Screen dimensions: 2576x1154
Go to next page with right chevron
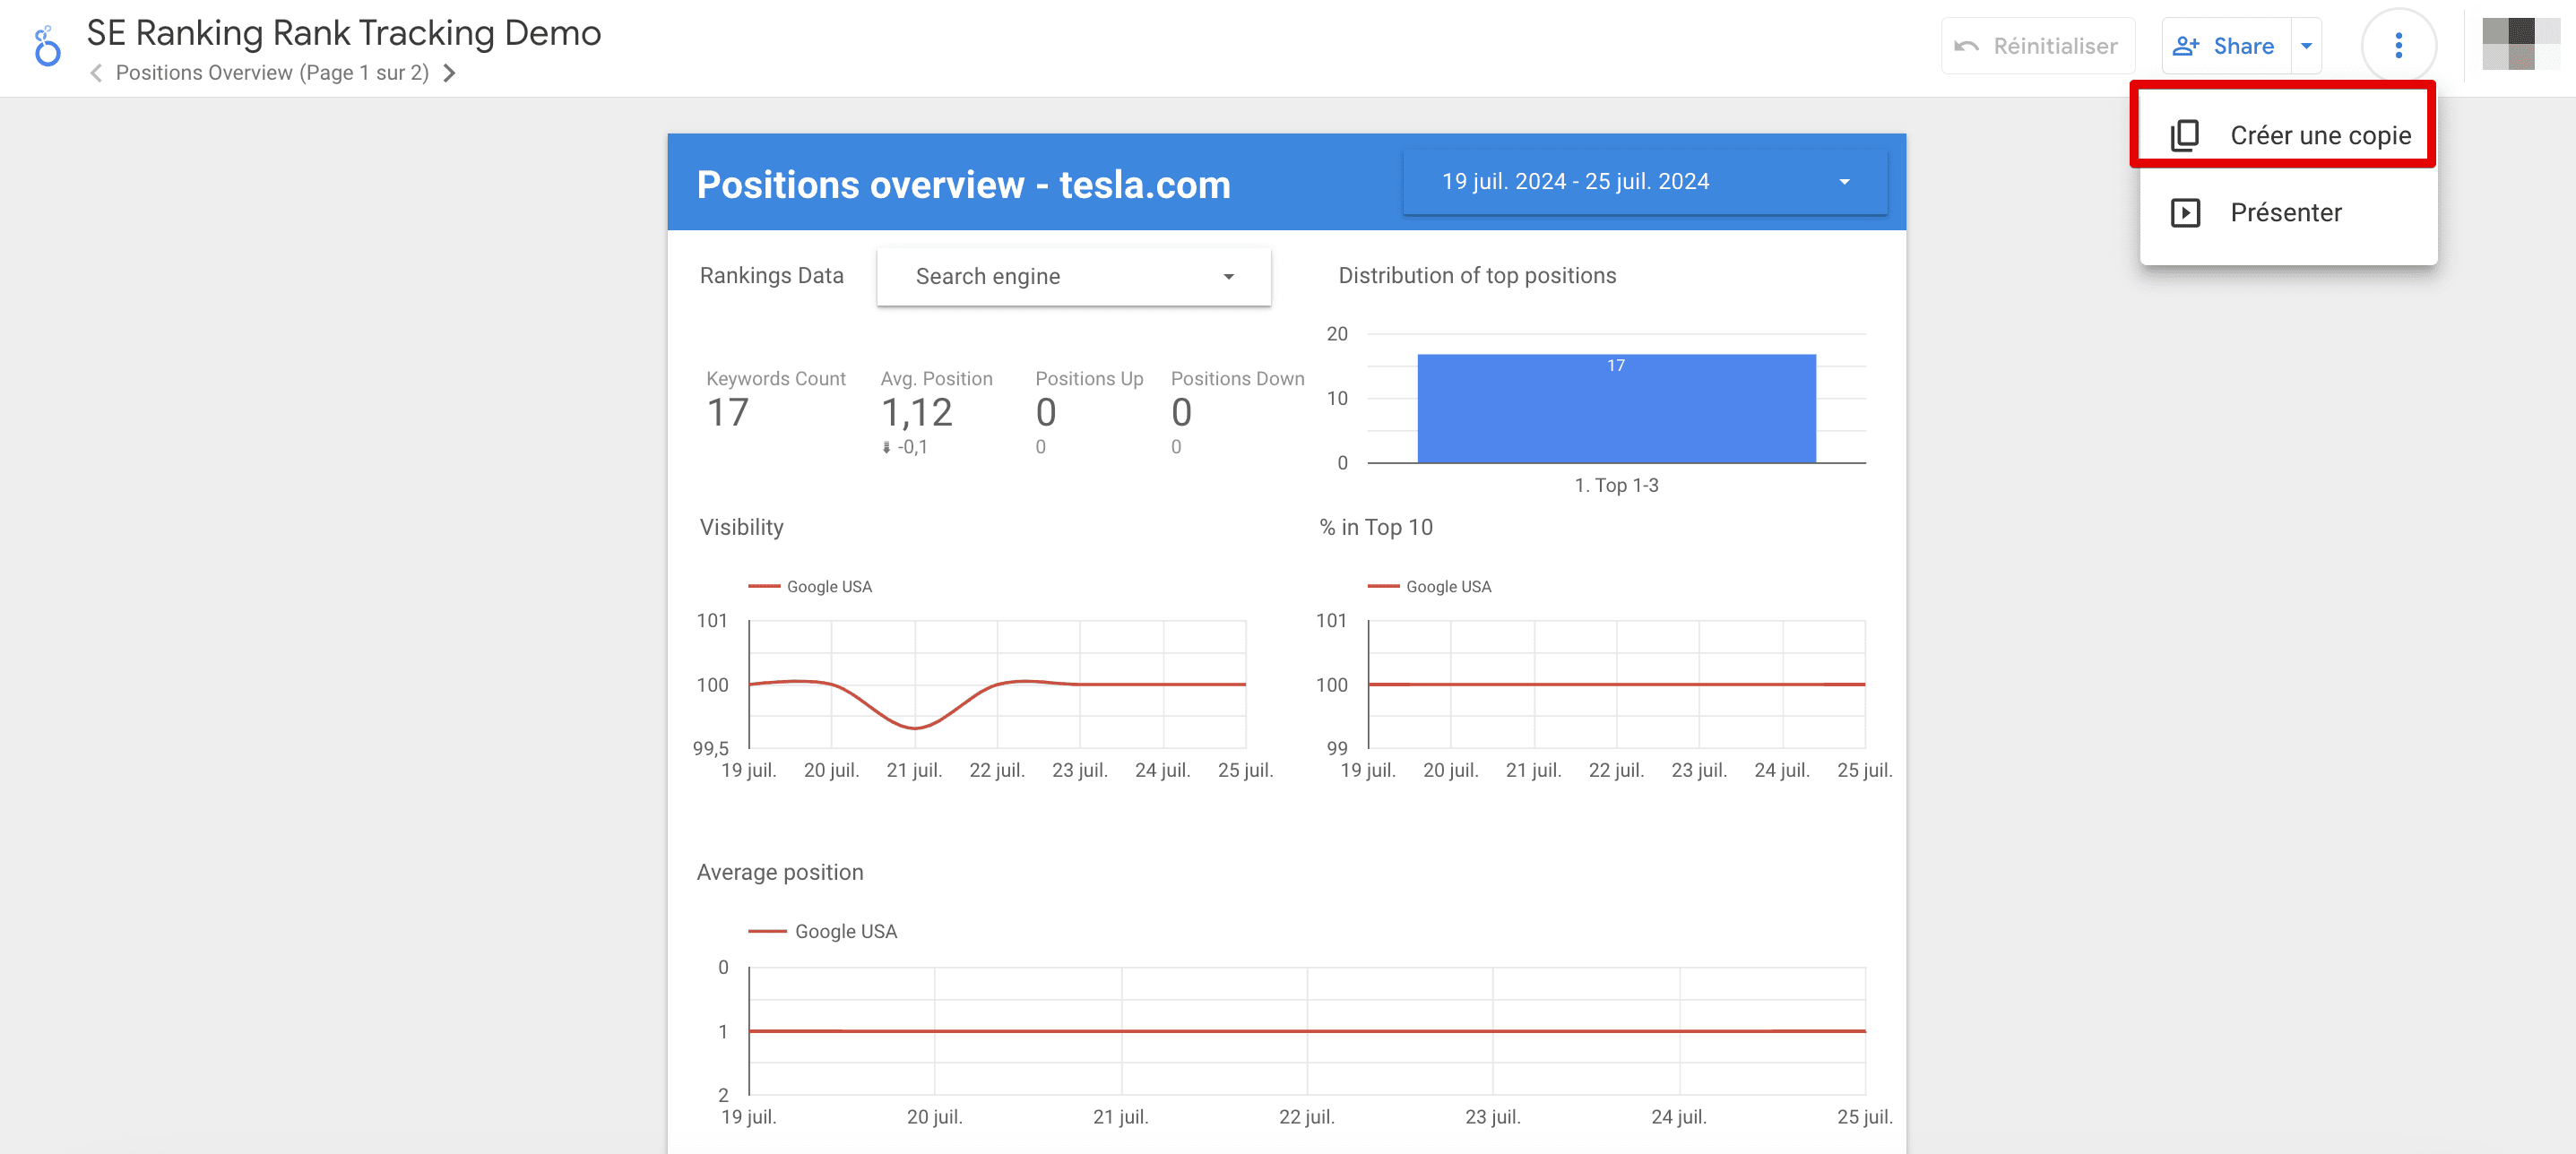[x=450, y=73]
